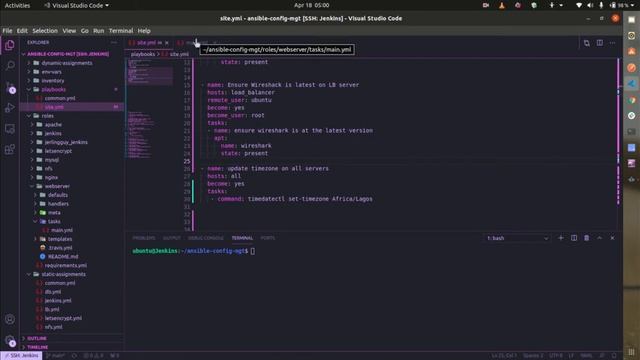This screenshot has width=640, height=360.
Task: Click the SSH: Jenkins remote status indicator
Action: point(21,356)
